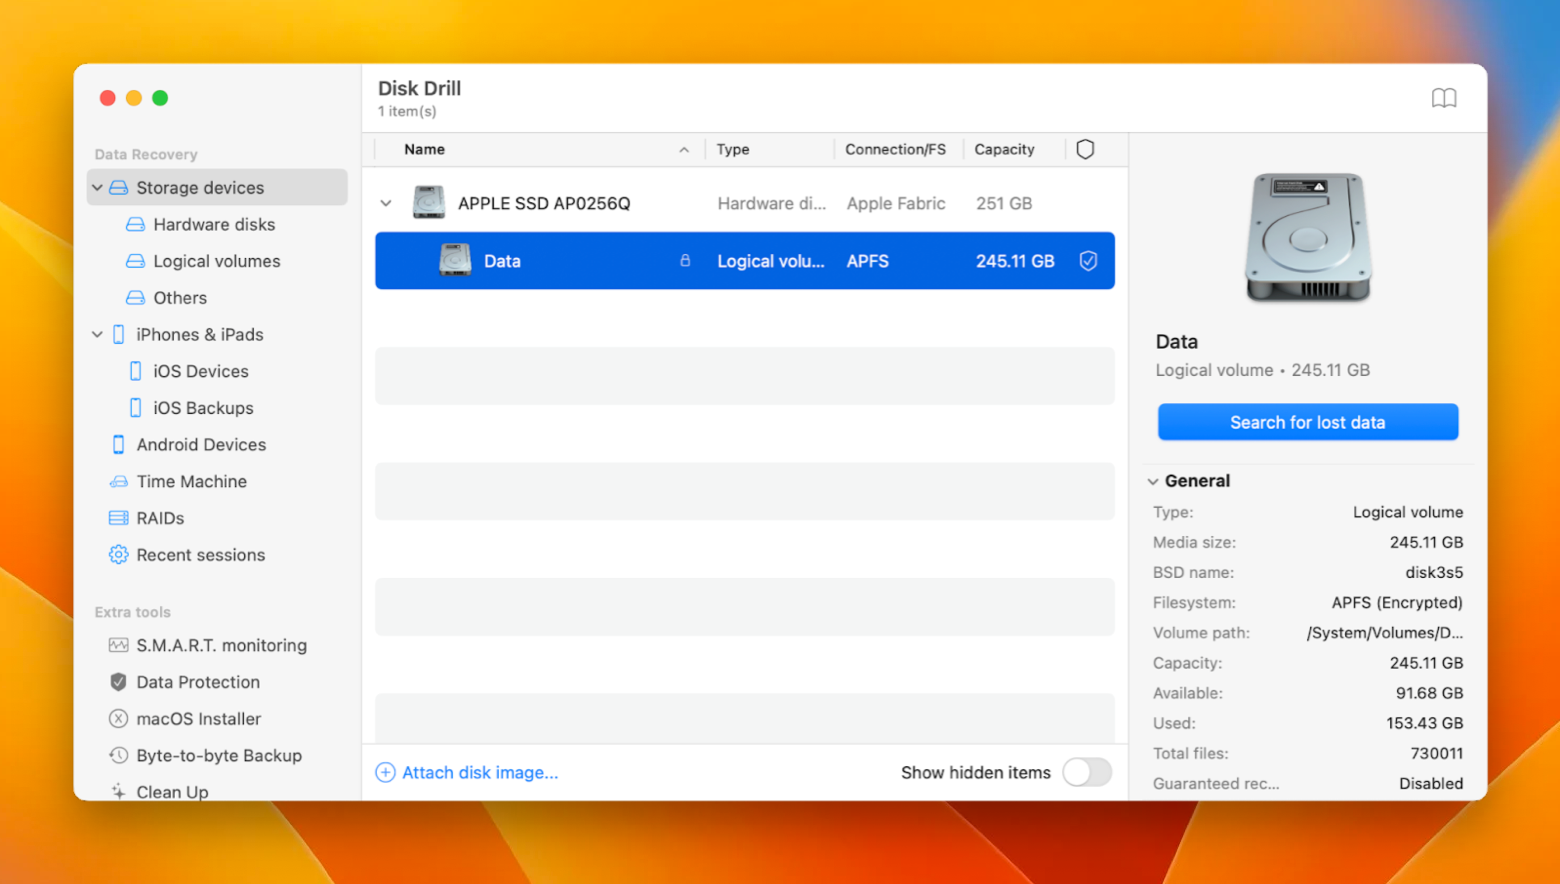Image resolution: width=1560 pixels, height=884 pixels.
Task: Click Attach disk image link
Action: tap(480, 772)
